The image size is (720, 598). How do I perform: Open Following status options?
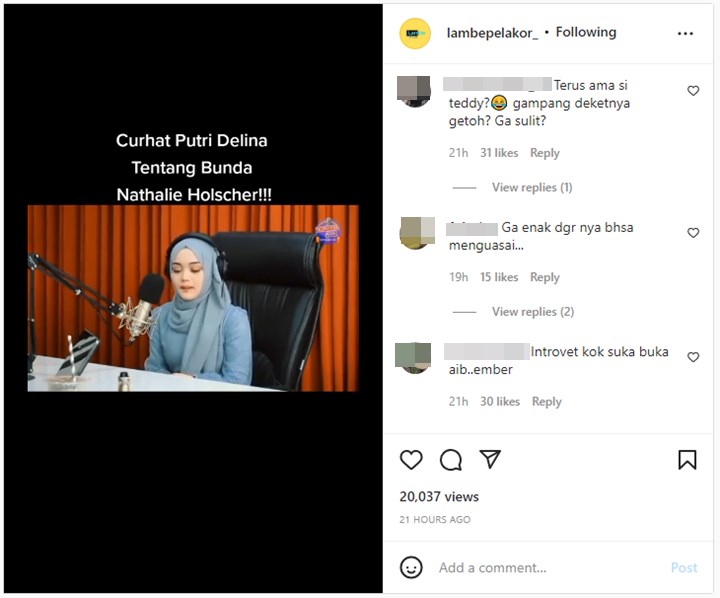point(586,32)
